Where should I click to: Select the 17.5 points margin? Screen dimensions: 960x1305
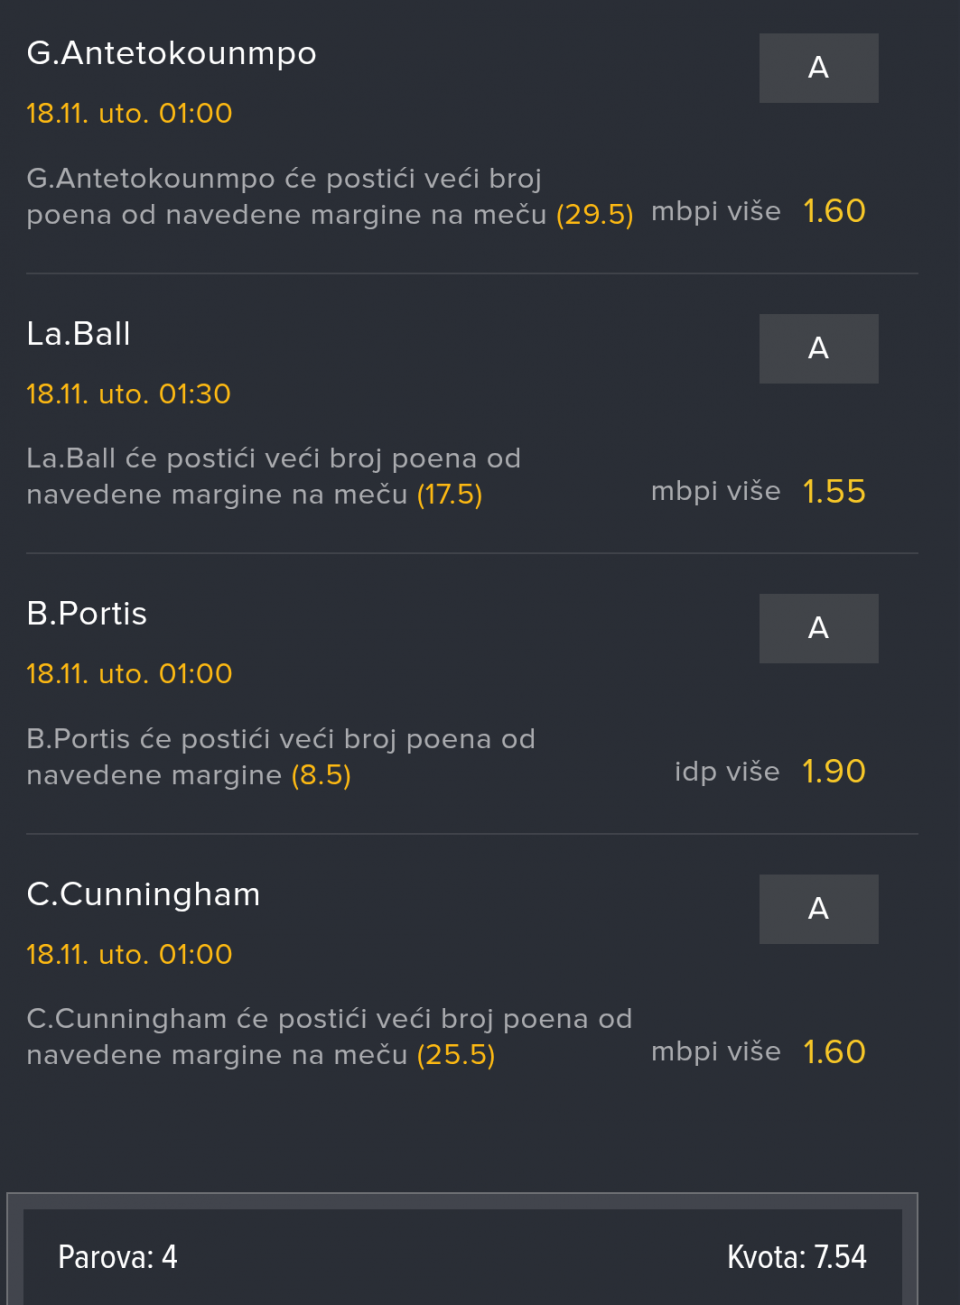point(450,495)
